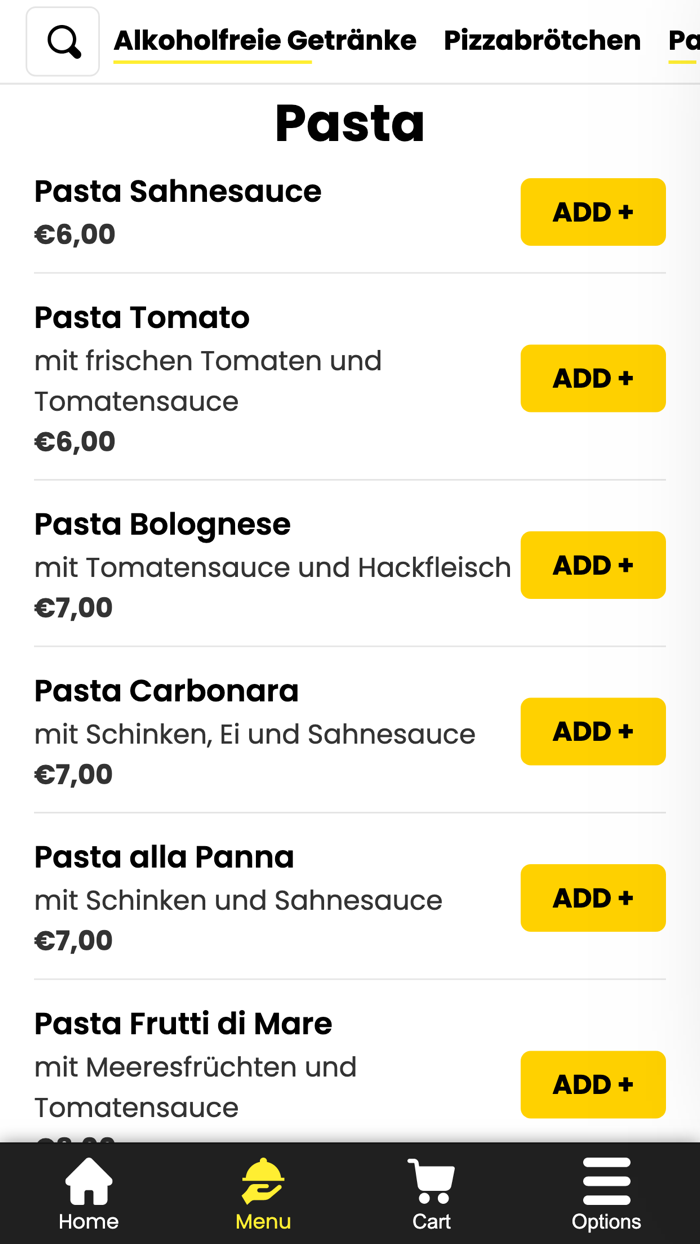Click ADD + next to Pasta alla Panna
This screenshot has width=700, height=1244.
(592, 898)
